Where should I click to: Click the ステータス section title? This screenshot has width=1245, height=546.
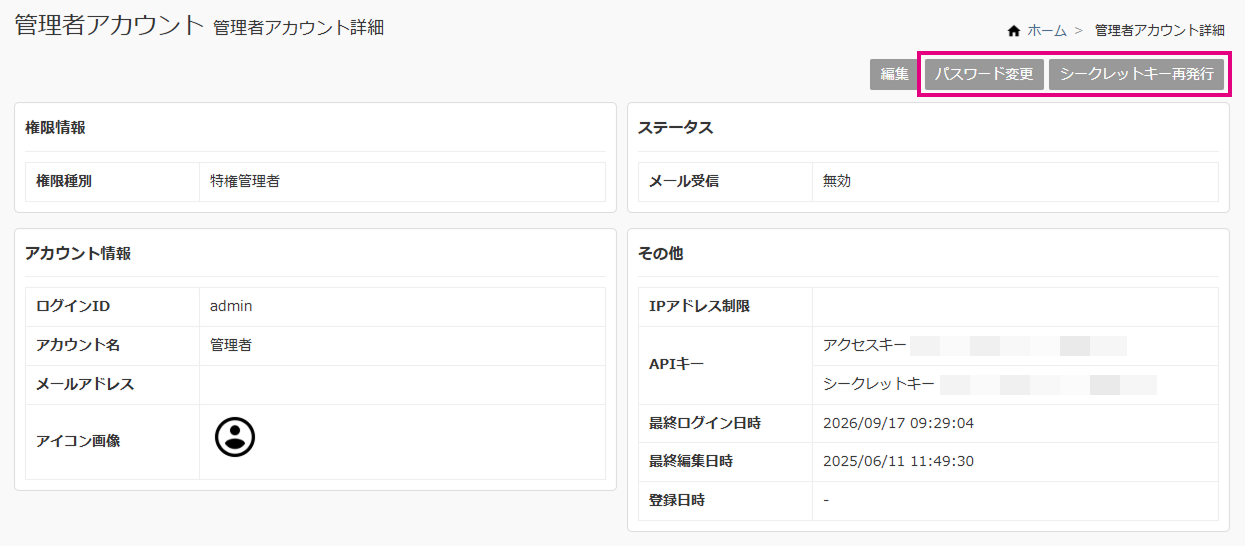click(x=675, y=127)
